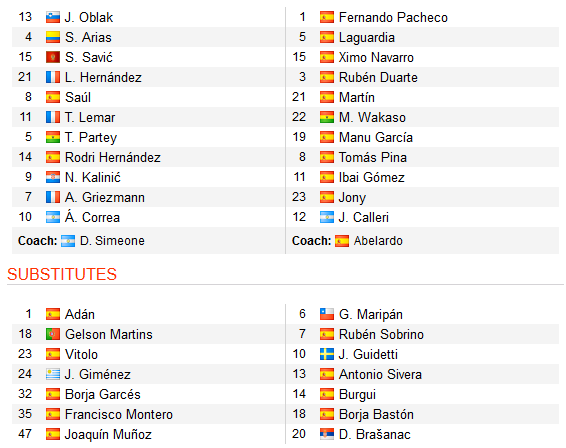Click the Sweden flag beside J. Guidetti
Viewport: 566px width, 448px height.
pos(327,354)
